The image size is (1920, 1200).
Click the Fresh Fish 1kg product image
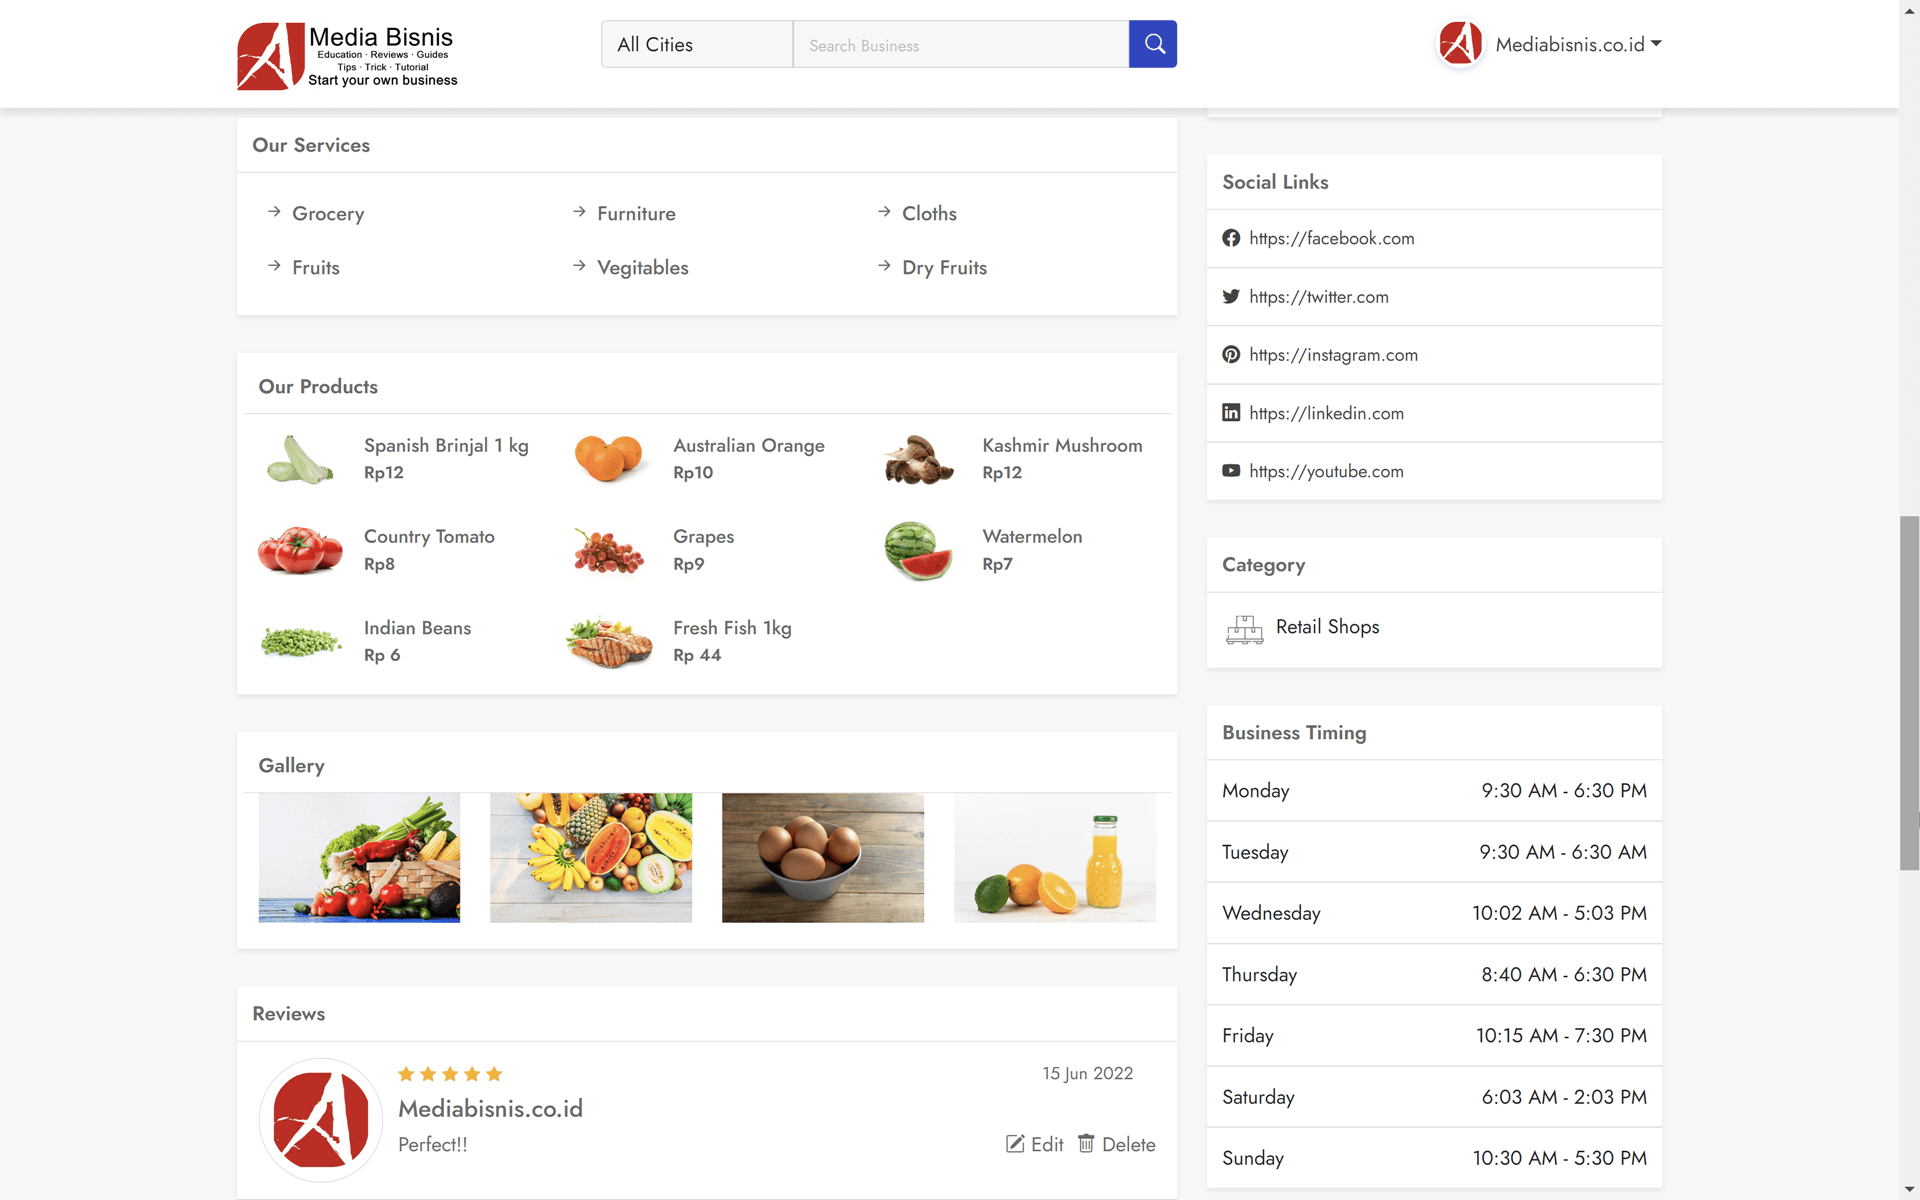tap(609, 642)
